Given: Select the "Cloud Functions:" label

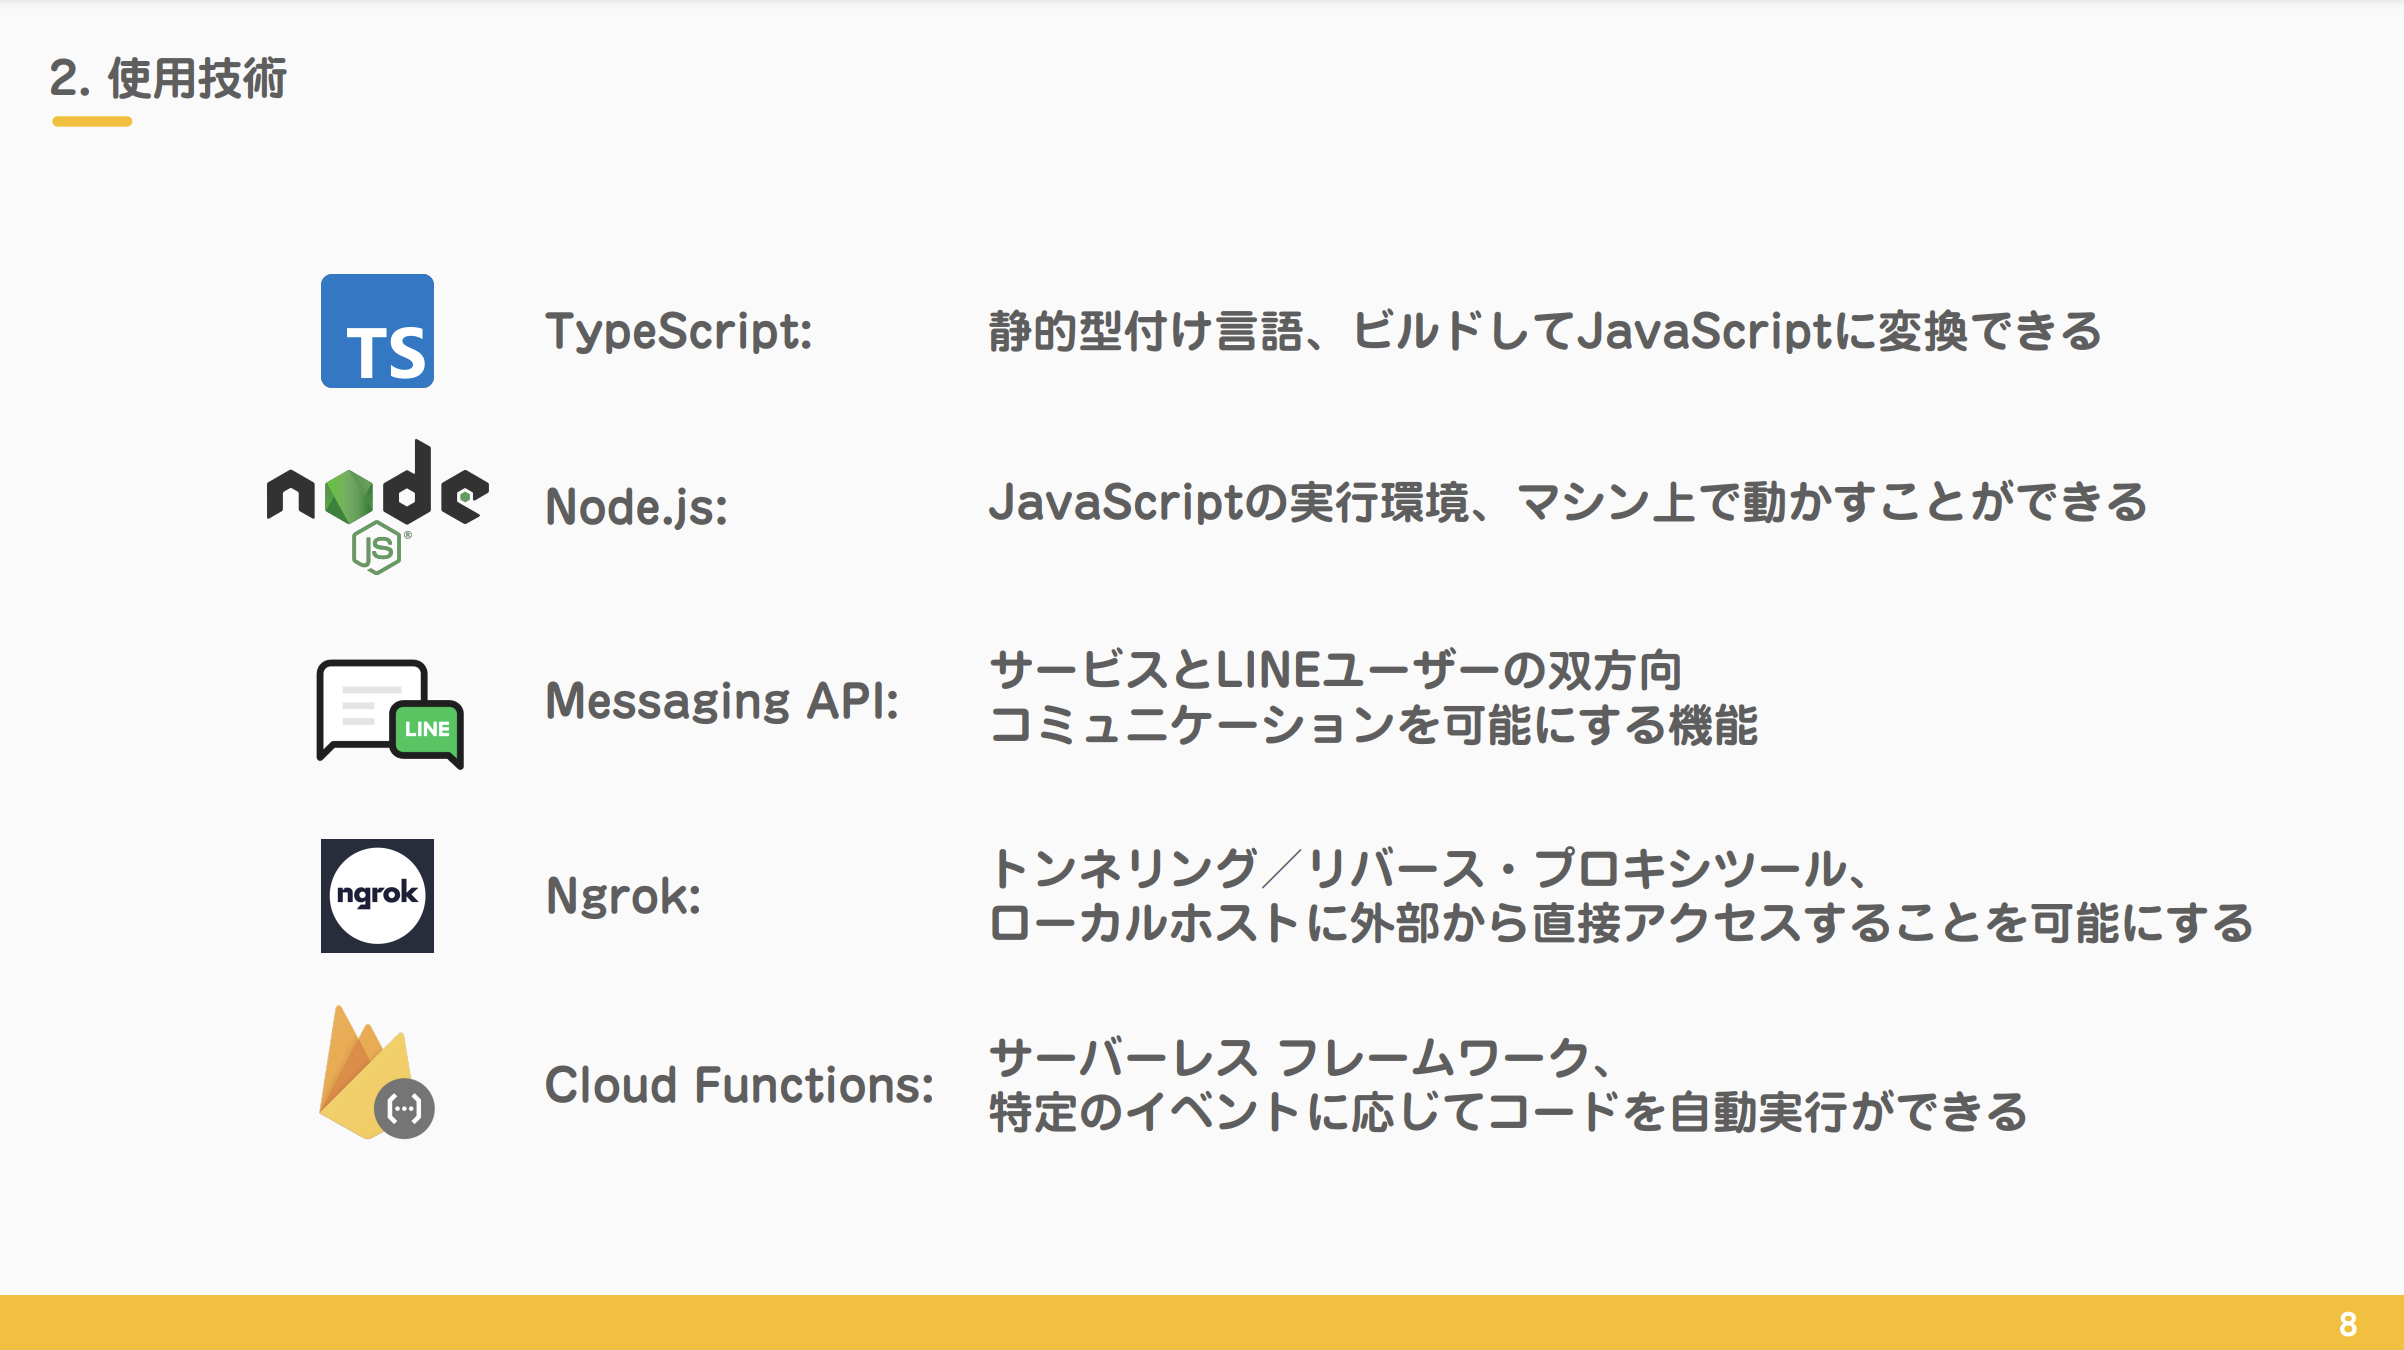Looking at the screenshot, I should (739, 1085).
